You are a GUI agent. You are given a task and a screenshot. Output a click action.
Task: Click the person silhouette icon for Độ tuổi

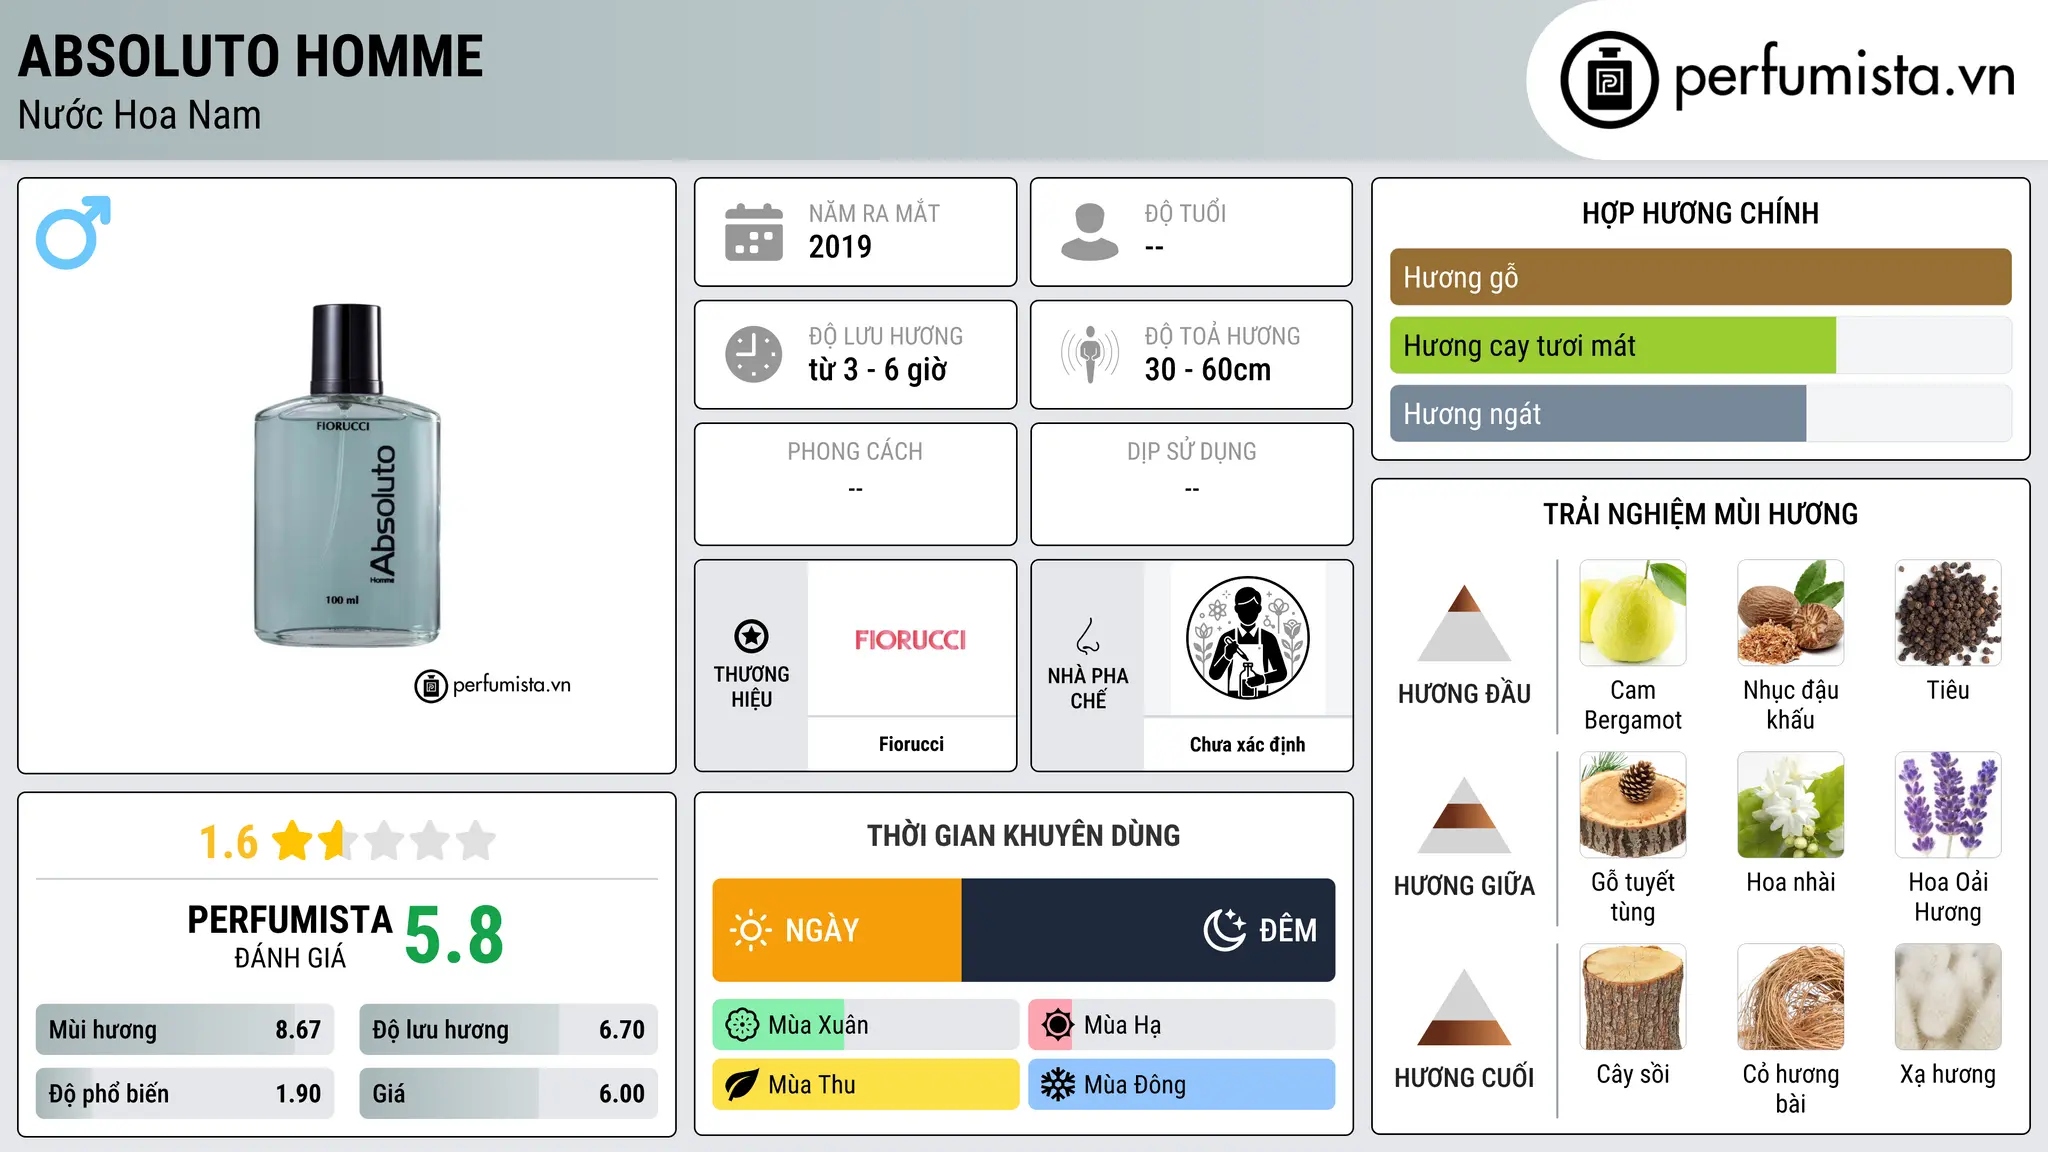point(1090,232)
